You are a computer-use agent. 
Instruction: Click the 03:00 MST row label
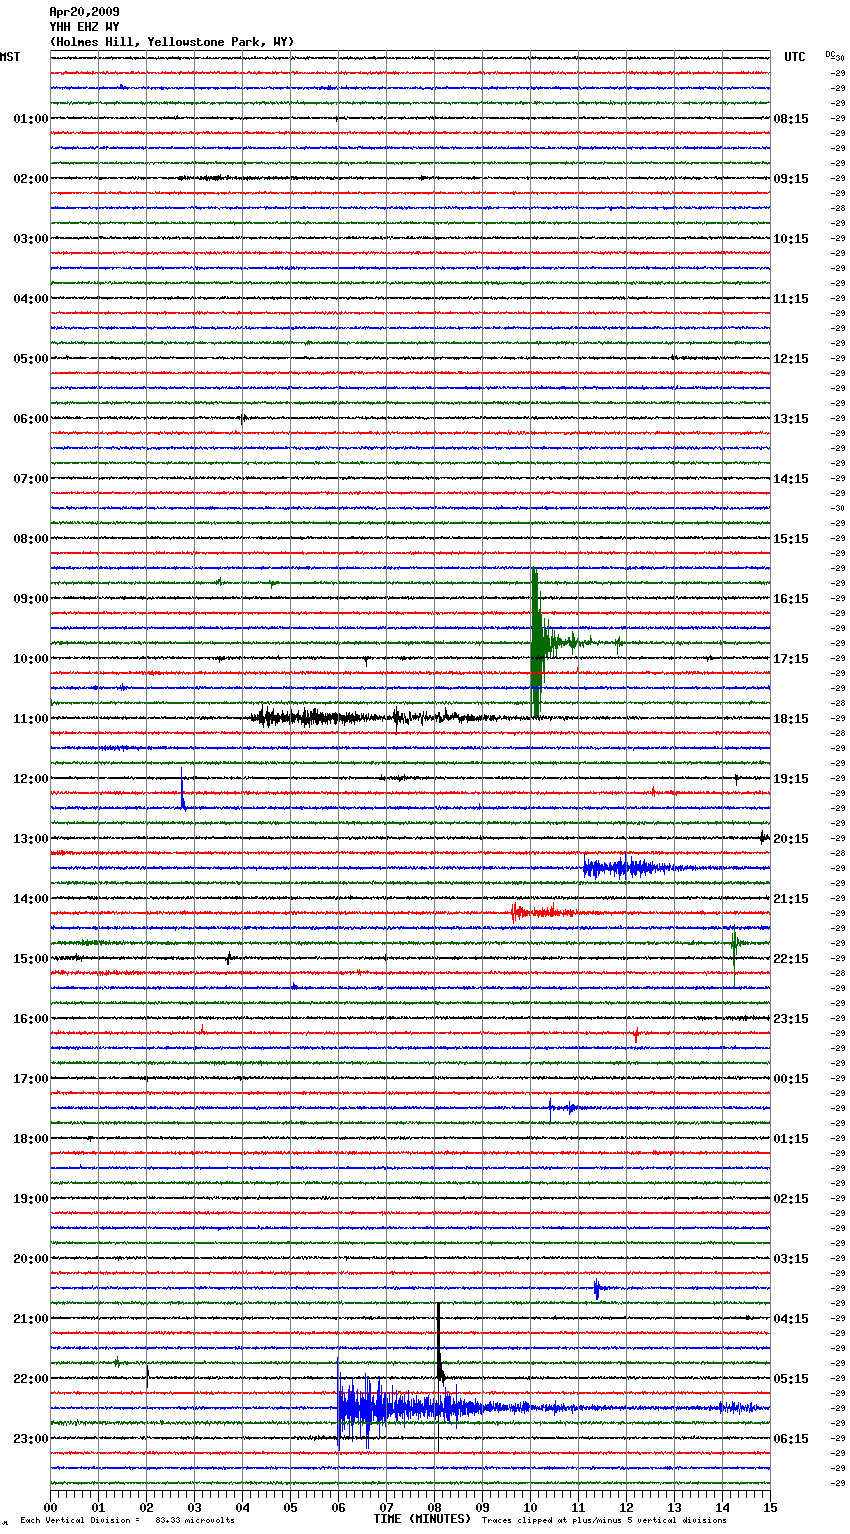click(31, 239)
